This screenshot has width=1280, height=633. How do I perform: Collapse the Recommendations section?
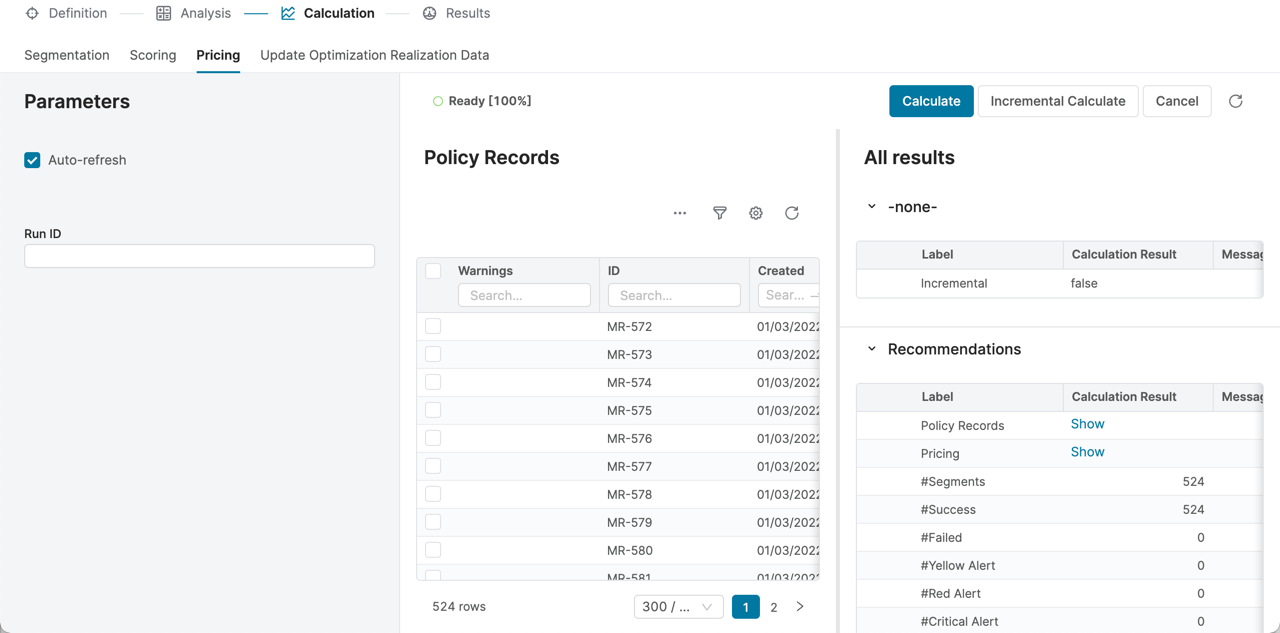click(872, 349)
